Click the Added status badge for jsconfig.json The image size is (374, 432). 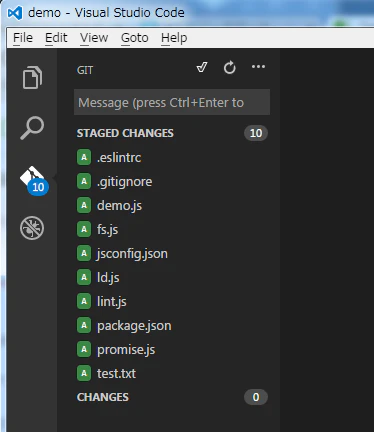tap(84, 253)
